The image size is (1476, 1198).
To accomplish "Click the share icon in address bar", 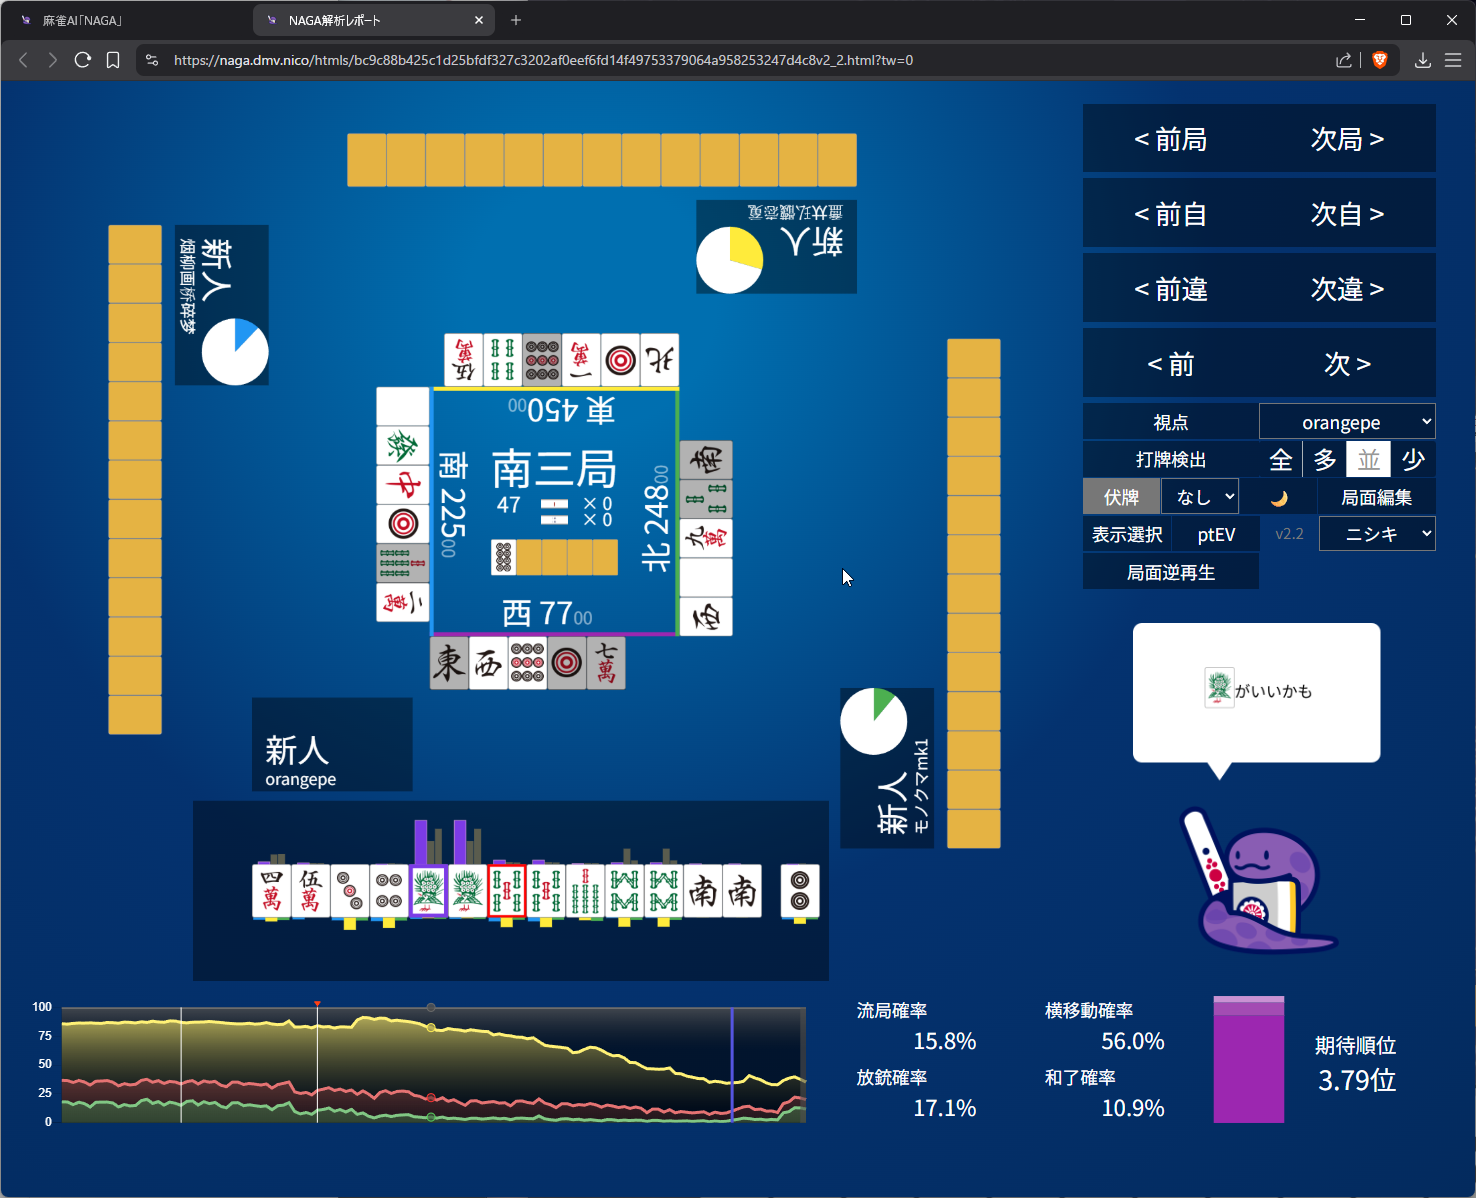I will click(1343, 60).
